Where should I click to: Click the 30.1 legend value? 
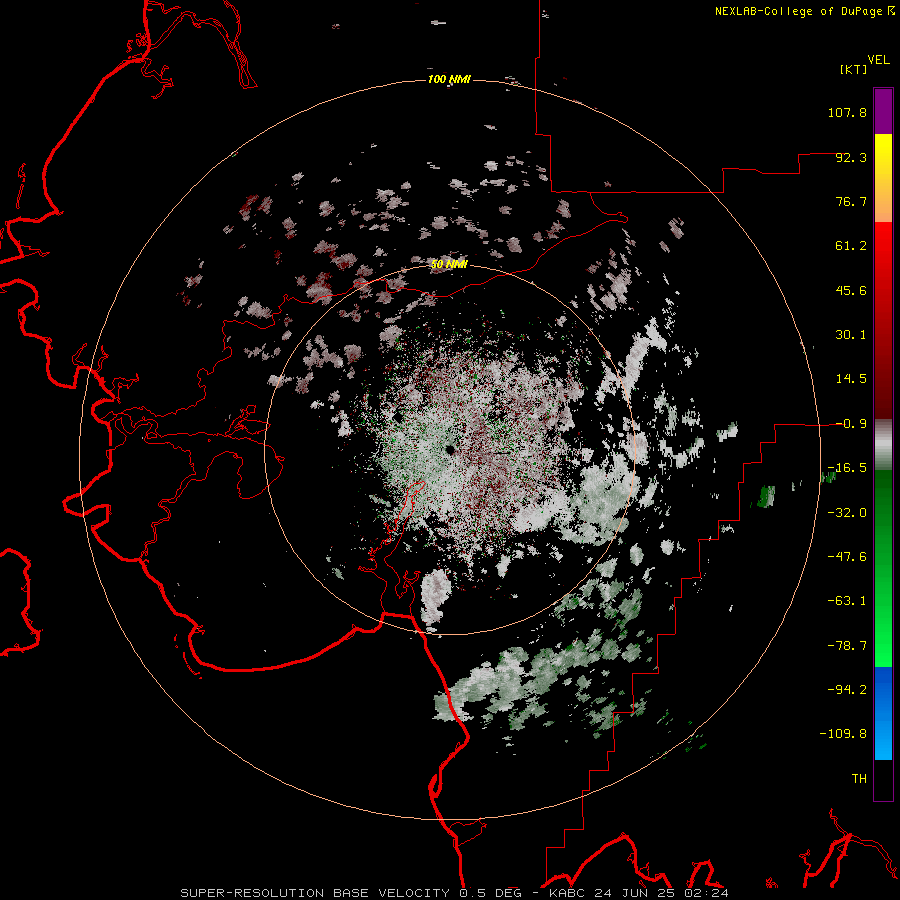[851, 335]
